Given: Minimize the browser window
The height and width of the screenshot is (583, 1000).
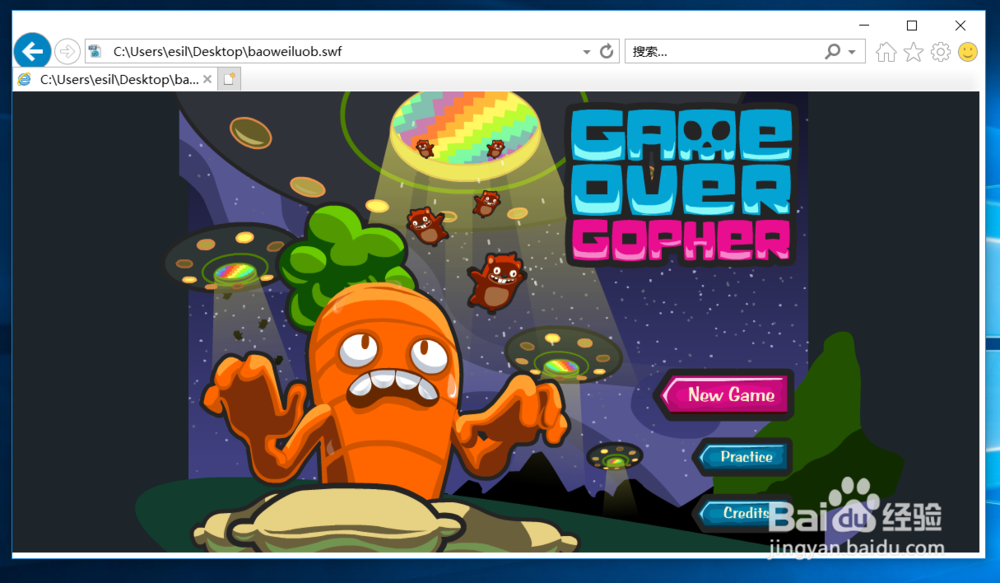Looking at the screenshot, I should [864, 26].
